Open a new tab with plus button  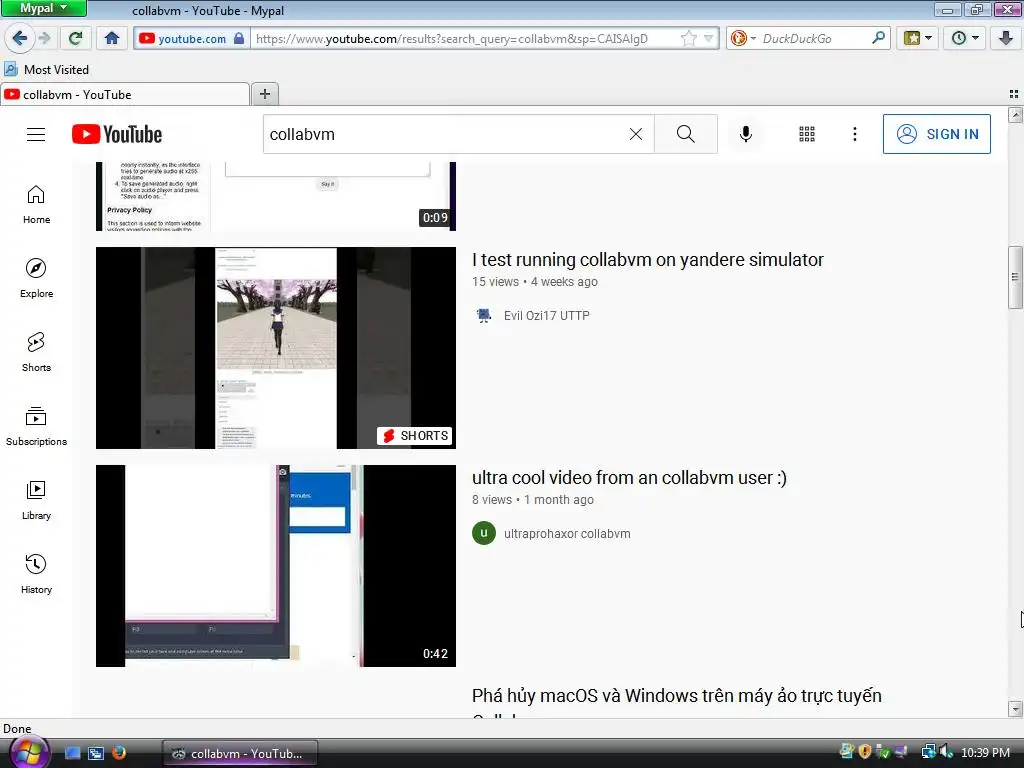264,94
